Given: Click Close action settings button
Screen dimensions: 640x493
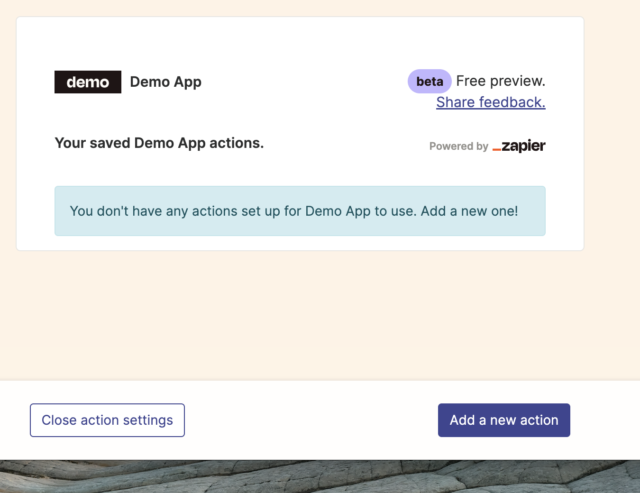Looking at the screenshot, I should 107,420.
